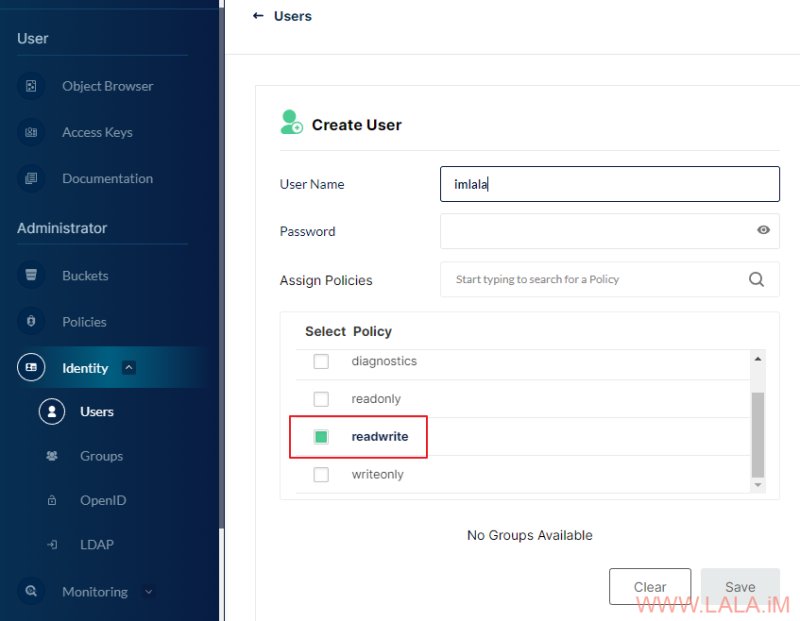Screen dimensions: 800x621
Task: Collapse the Identity menu chevron
Action: click(x=129, y=367)
